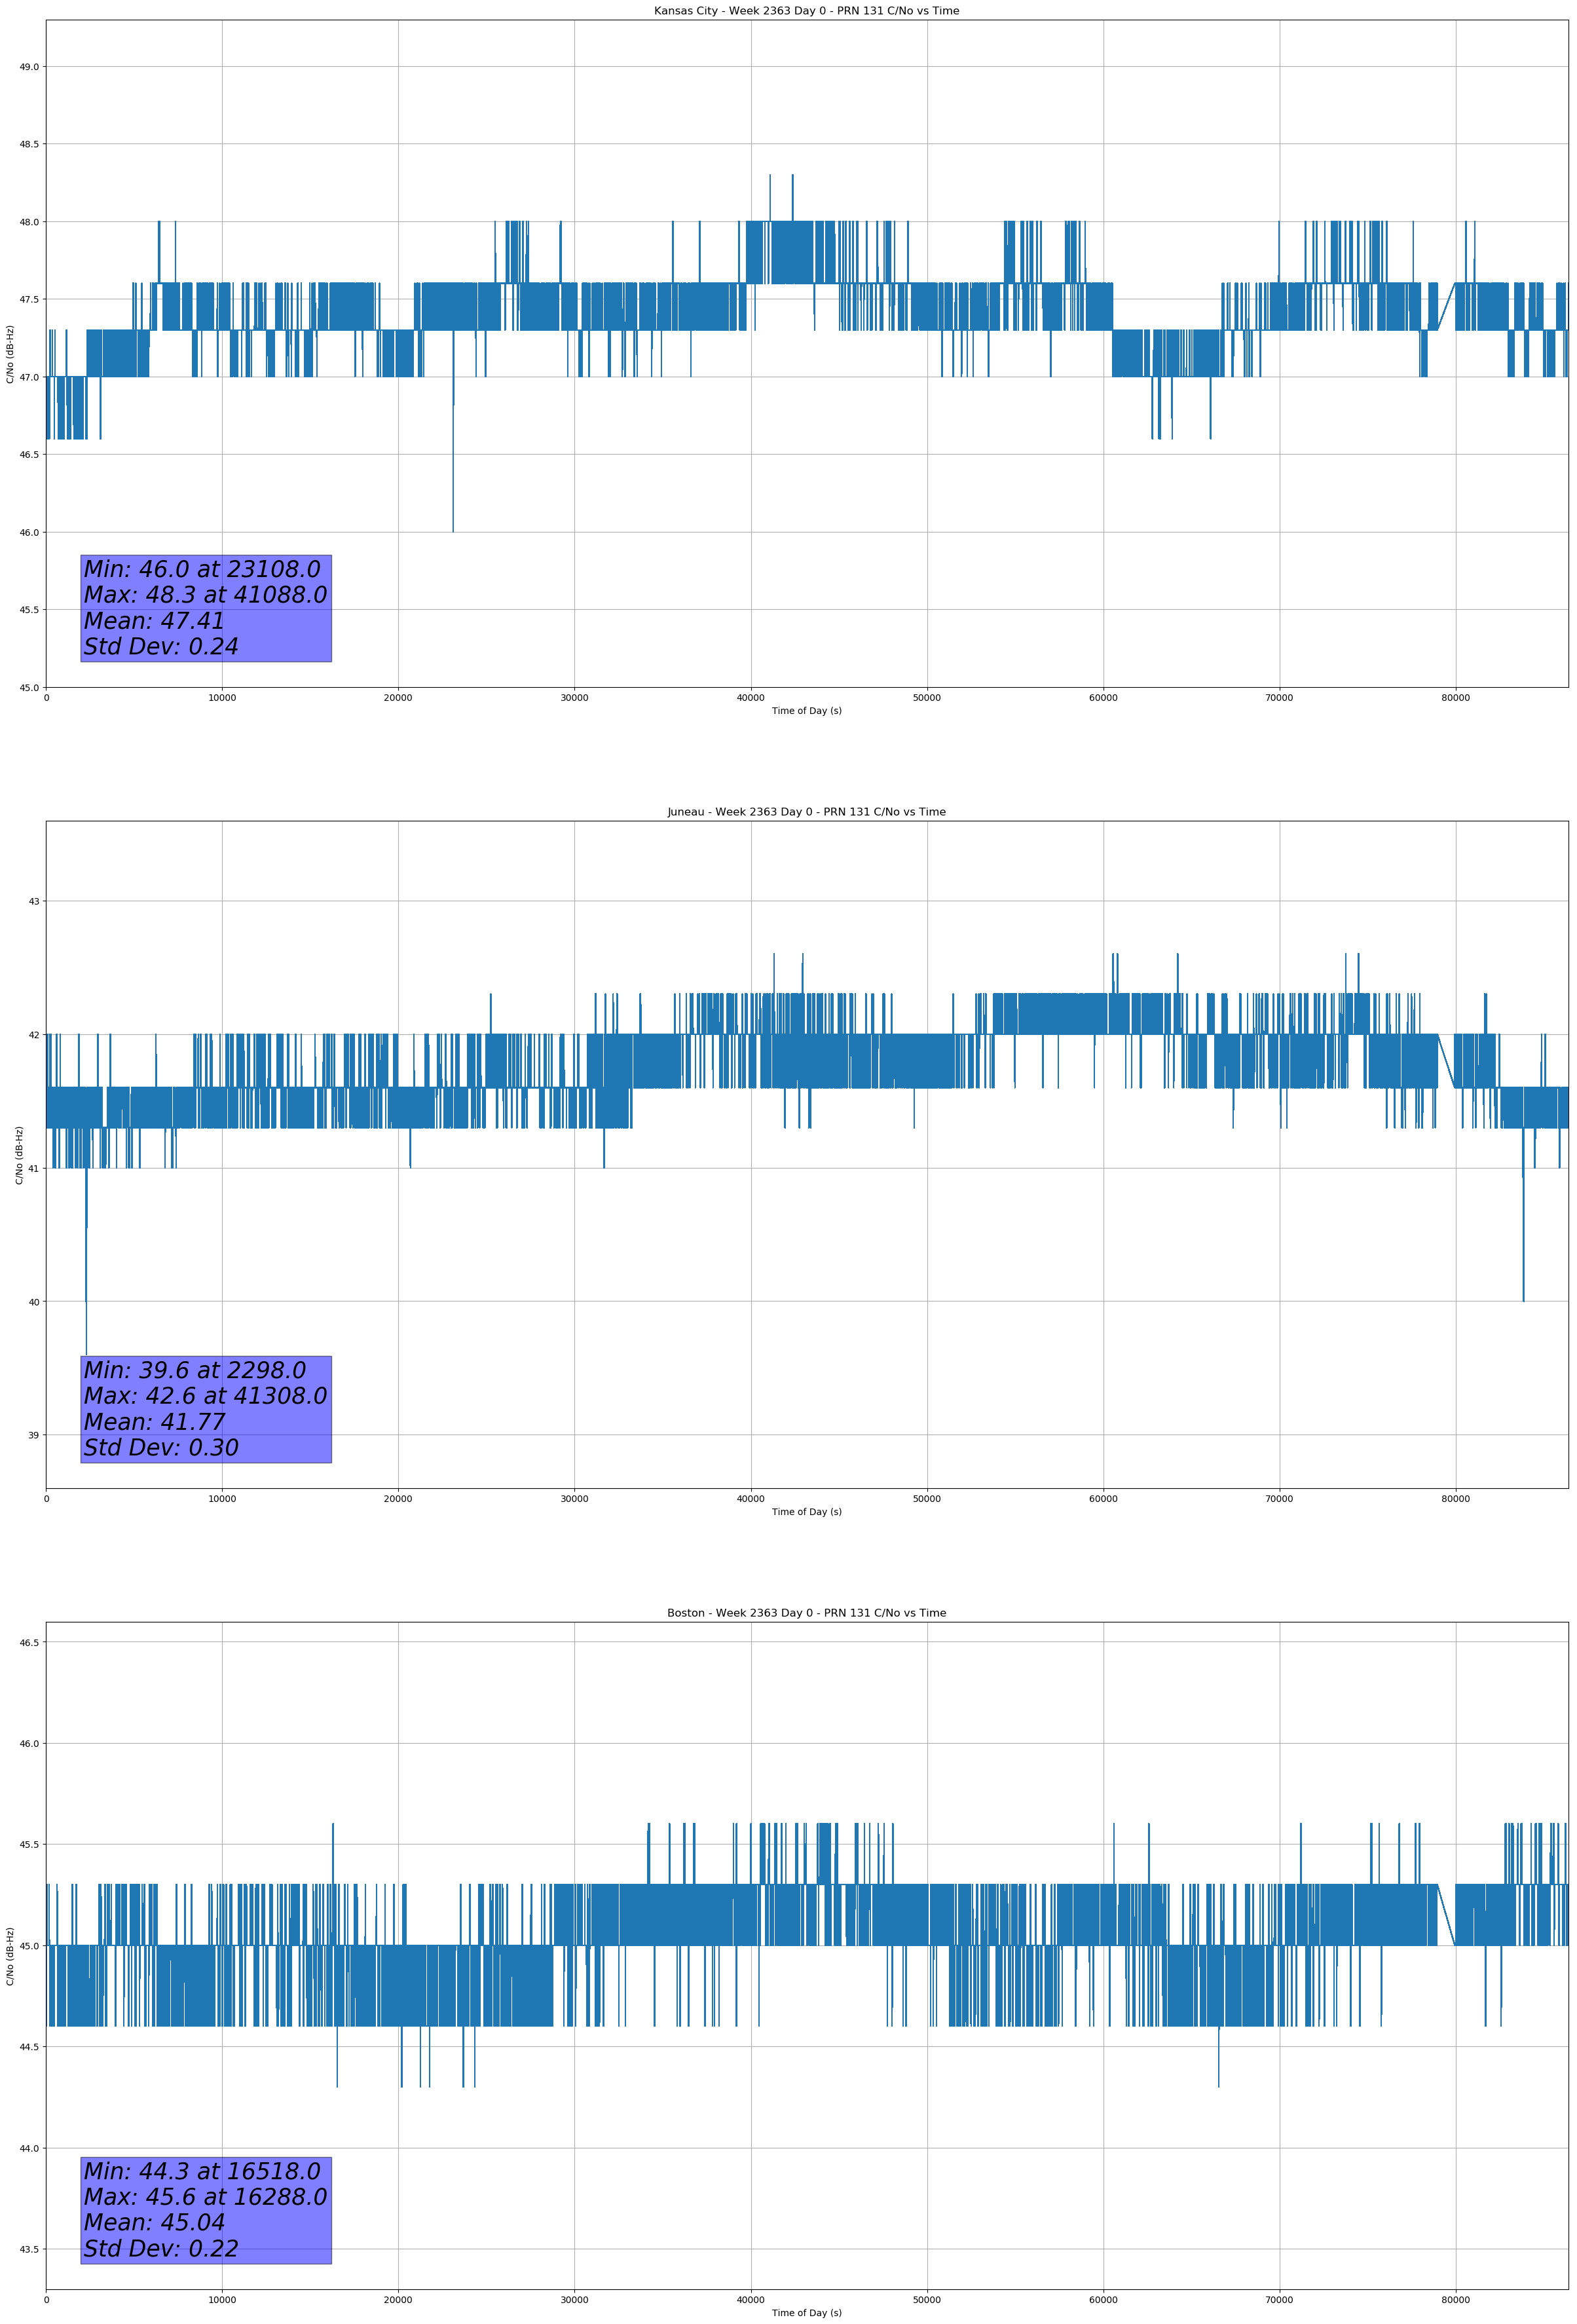Screen dimensions: 1577x2324
Task: Click the 40000 tick label under Kansas City plot
Action: point(750,698)
